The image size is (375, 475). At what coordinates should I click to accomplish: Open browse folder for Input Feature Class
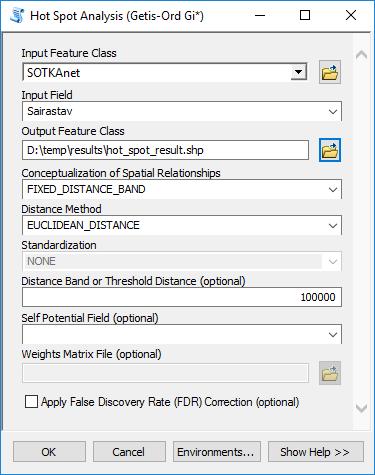click(x=330, y=72)
